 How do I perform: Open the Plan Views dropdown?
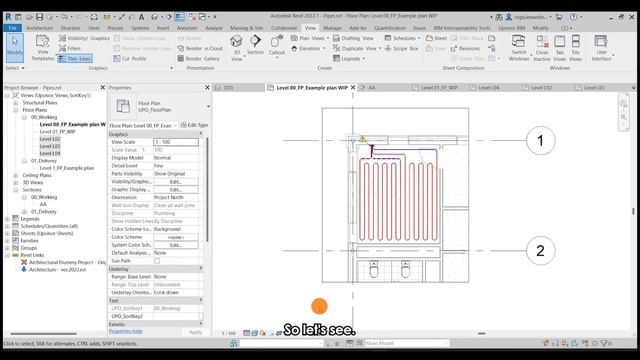point(309,38)
